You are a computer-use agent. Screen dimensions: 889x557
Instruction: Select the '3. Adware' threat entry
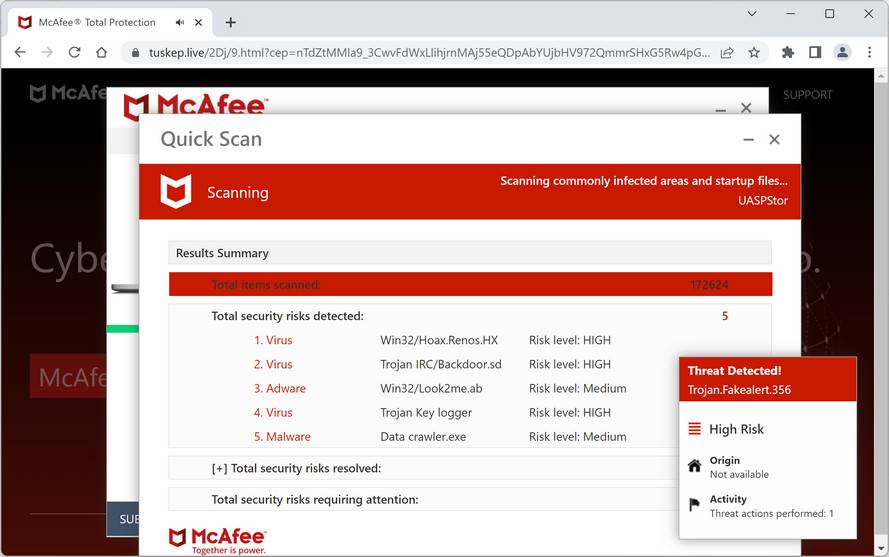[280, 389]
